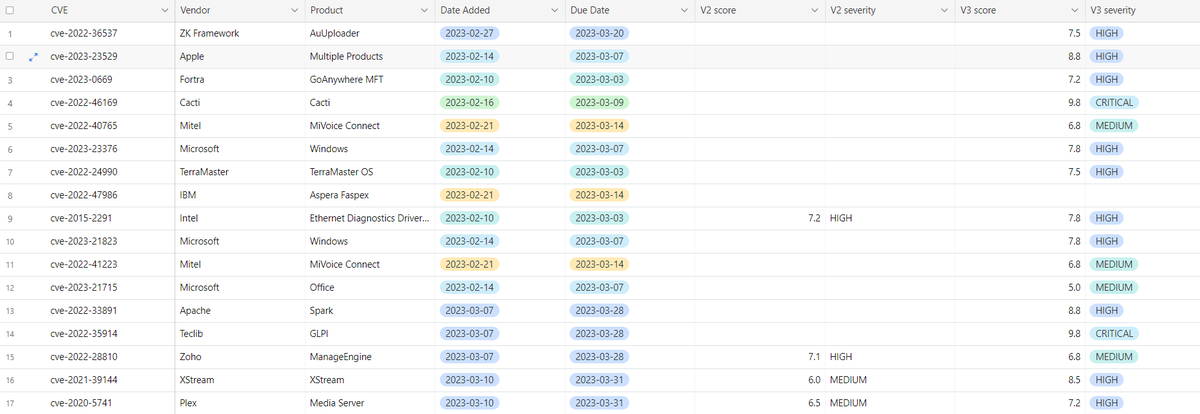Select the Ethernet Diagnostics Driver product cell
This screenshot has width=1200, height=414.
coord(370,217)
